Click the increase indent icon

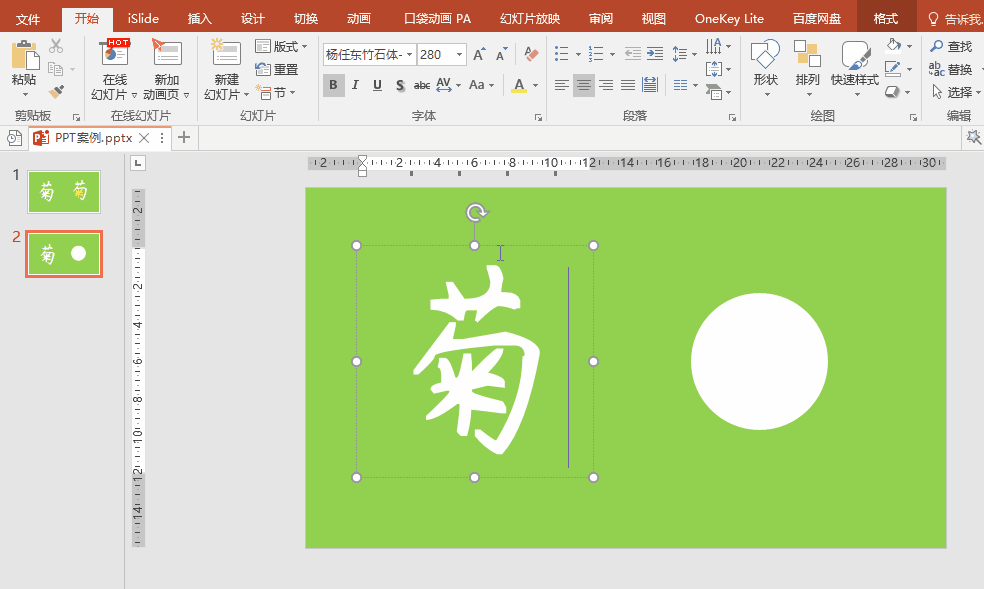654,54
